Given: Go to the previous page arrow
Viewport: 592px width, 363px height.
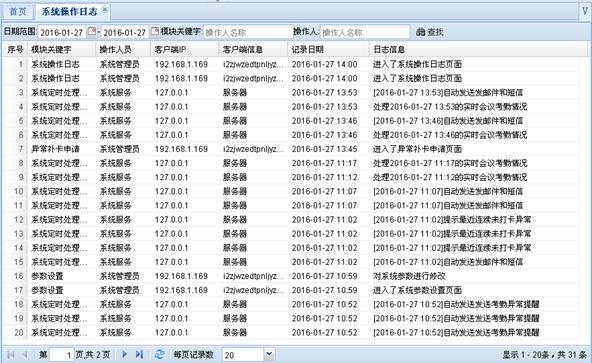Looking at the screenshot, I should click(25, 354).
